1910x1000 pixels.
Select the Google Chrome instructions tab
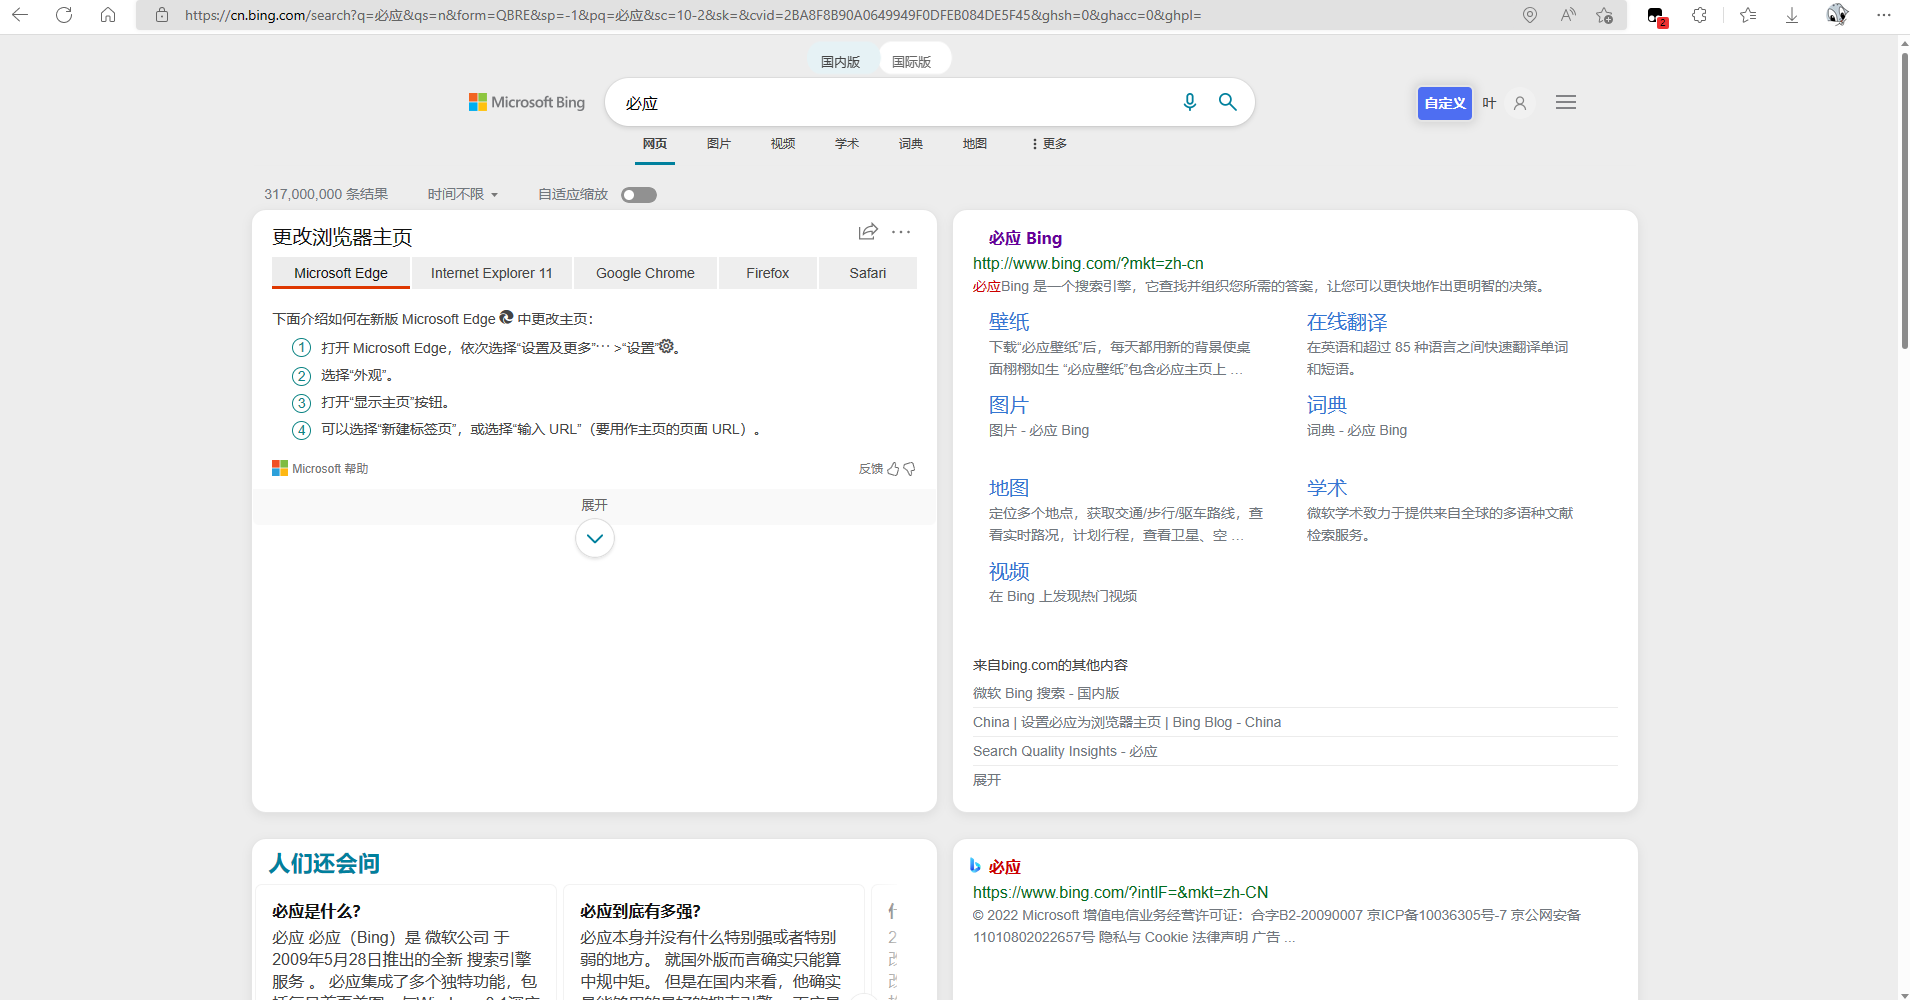point(645,273)
